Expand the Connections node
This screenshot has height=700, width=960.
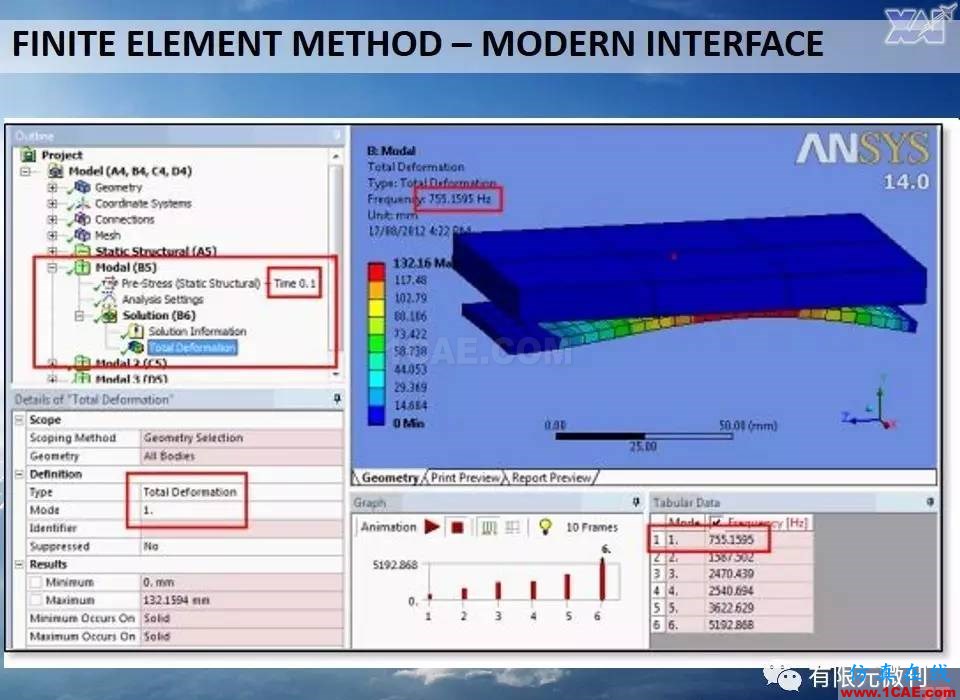coord(52,219)
